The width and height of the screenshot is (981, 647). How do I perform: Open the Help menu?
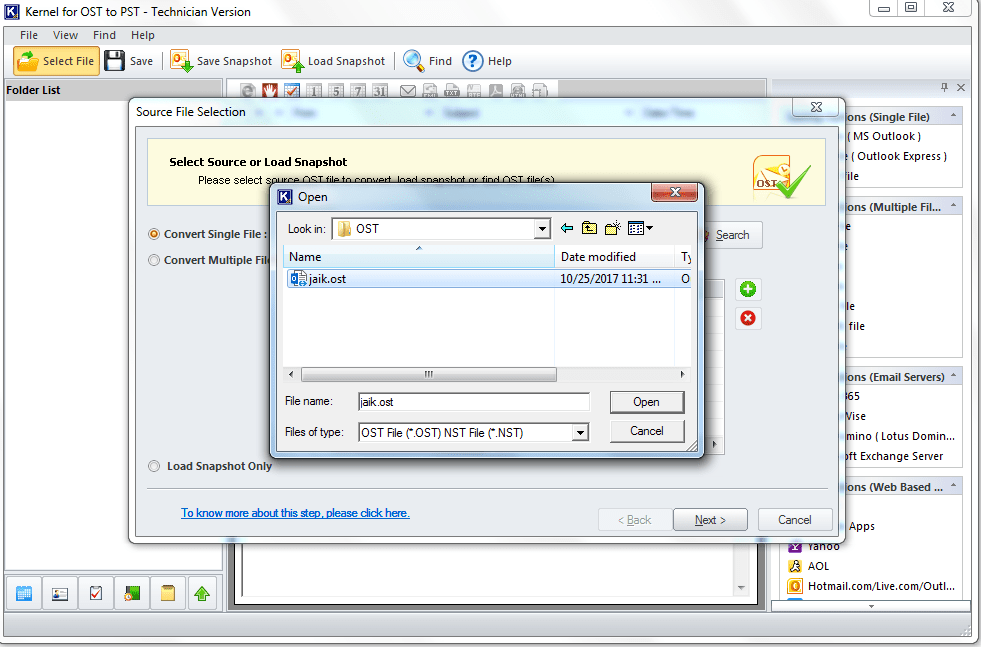tap(143, 35)
